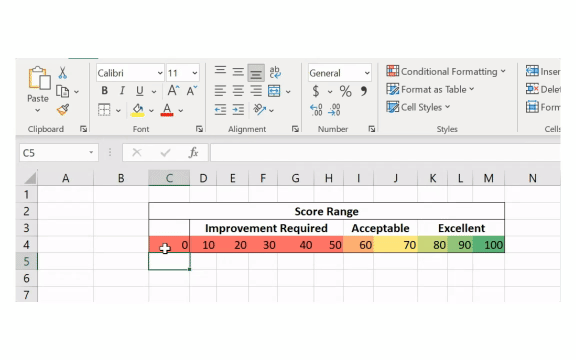Set Middle Align
576x360 pixels.
(x=238, y=72)
